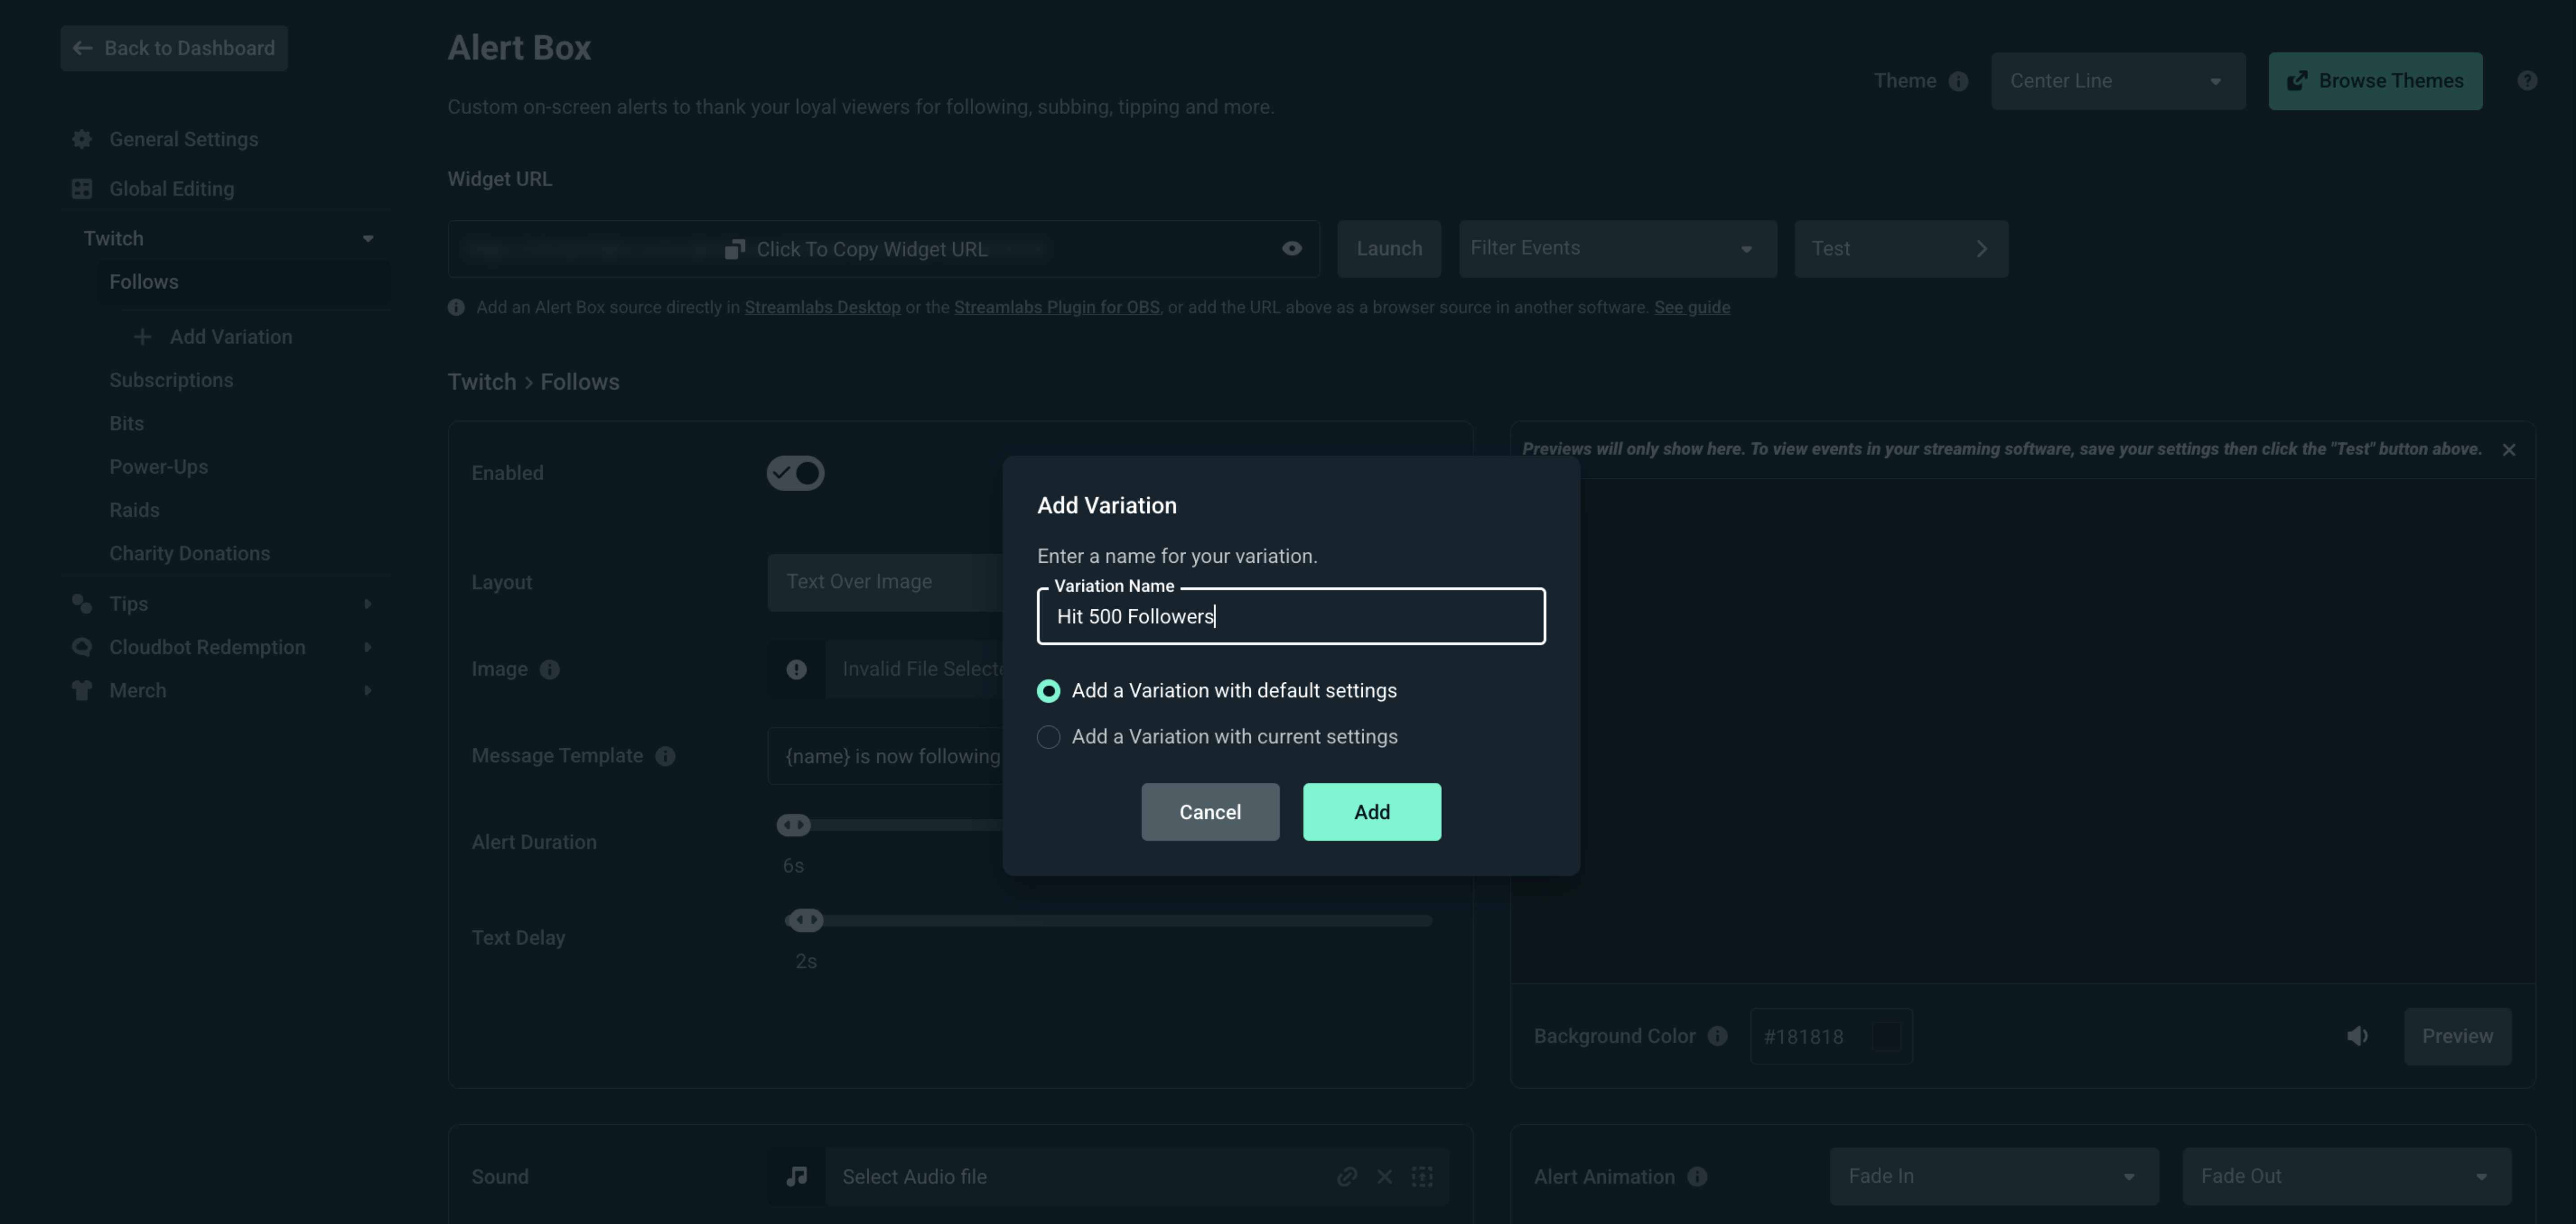This screenshot has height=1224, width=2576.
Task: Click the music note Sound icon
Action: [x=796, y=1176]
